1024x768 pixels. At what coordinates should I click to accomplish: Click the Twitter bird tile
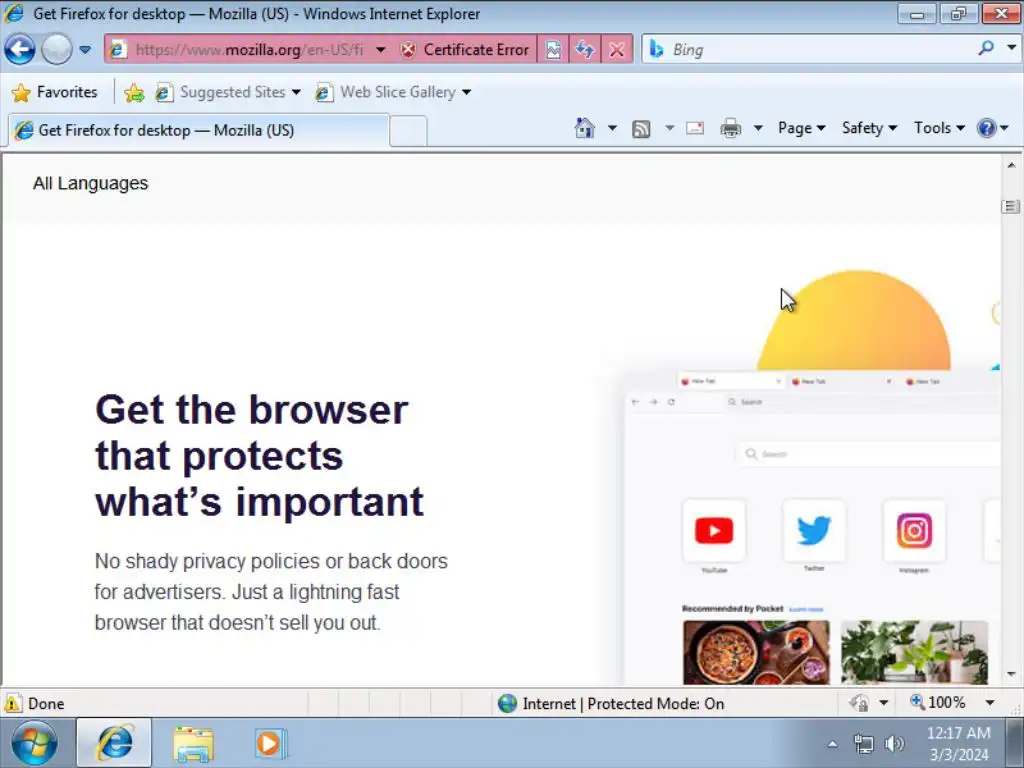[814, 530]
